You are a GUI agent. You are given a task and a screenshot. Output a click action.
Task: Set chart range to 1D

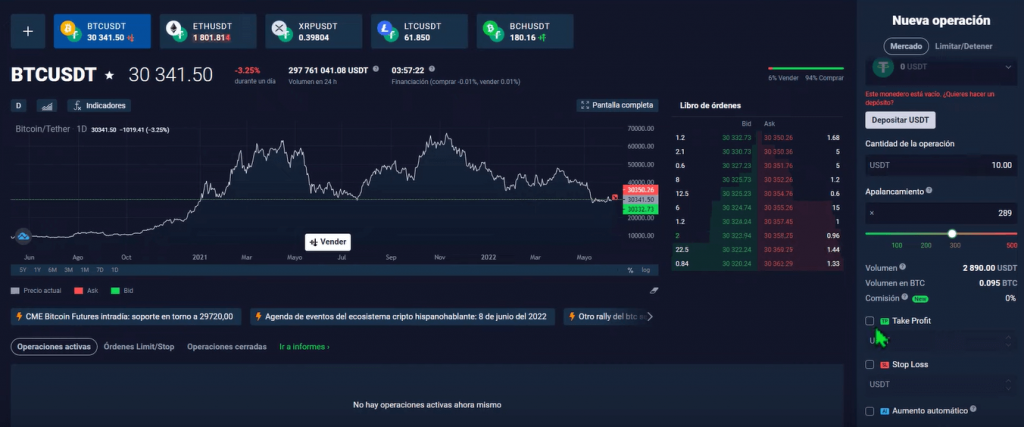114,270
